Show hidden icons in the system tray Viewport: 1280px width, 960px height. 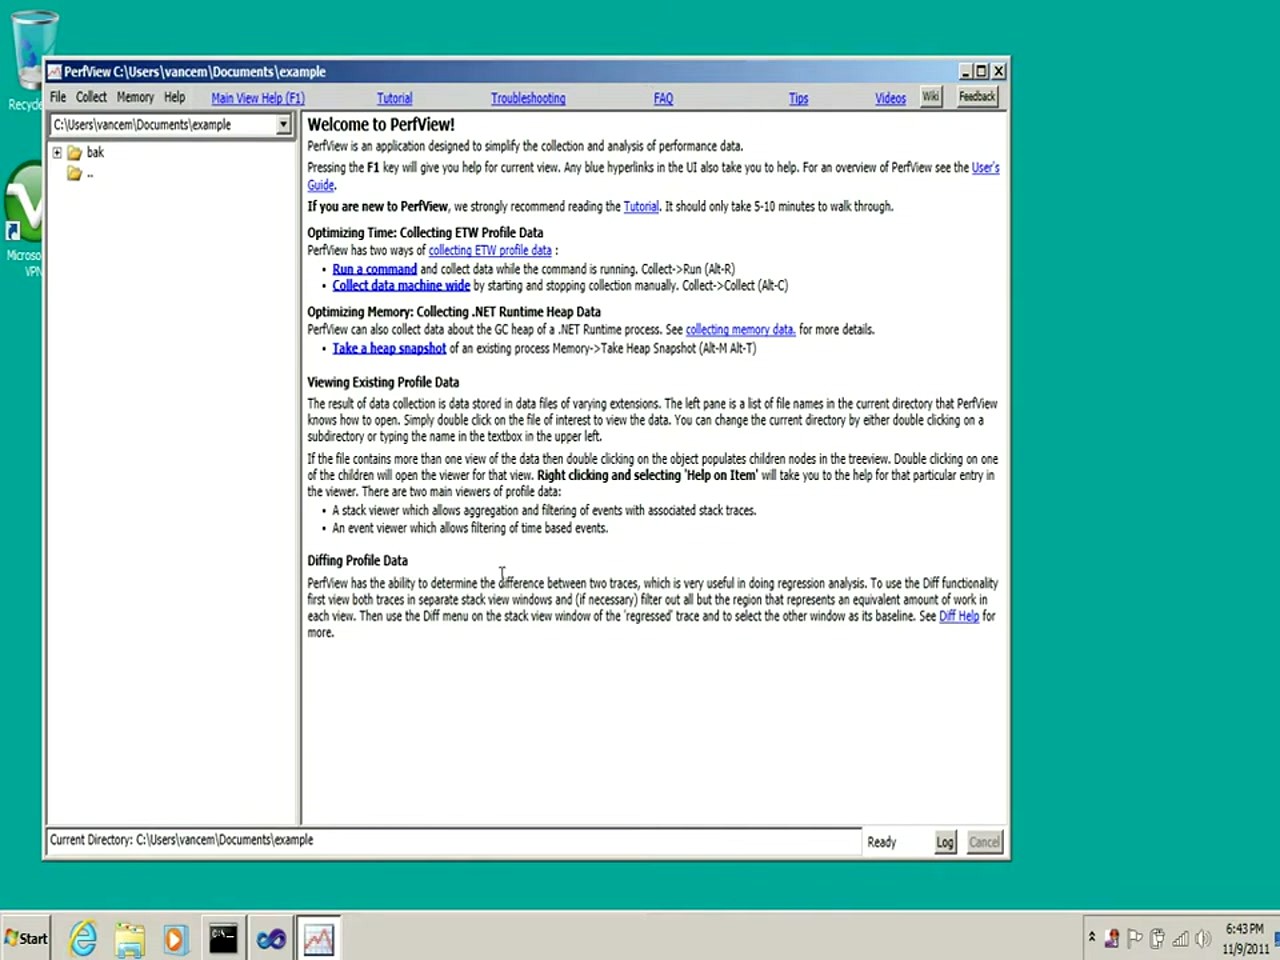point(1092,938)
